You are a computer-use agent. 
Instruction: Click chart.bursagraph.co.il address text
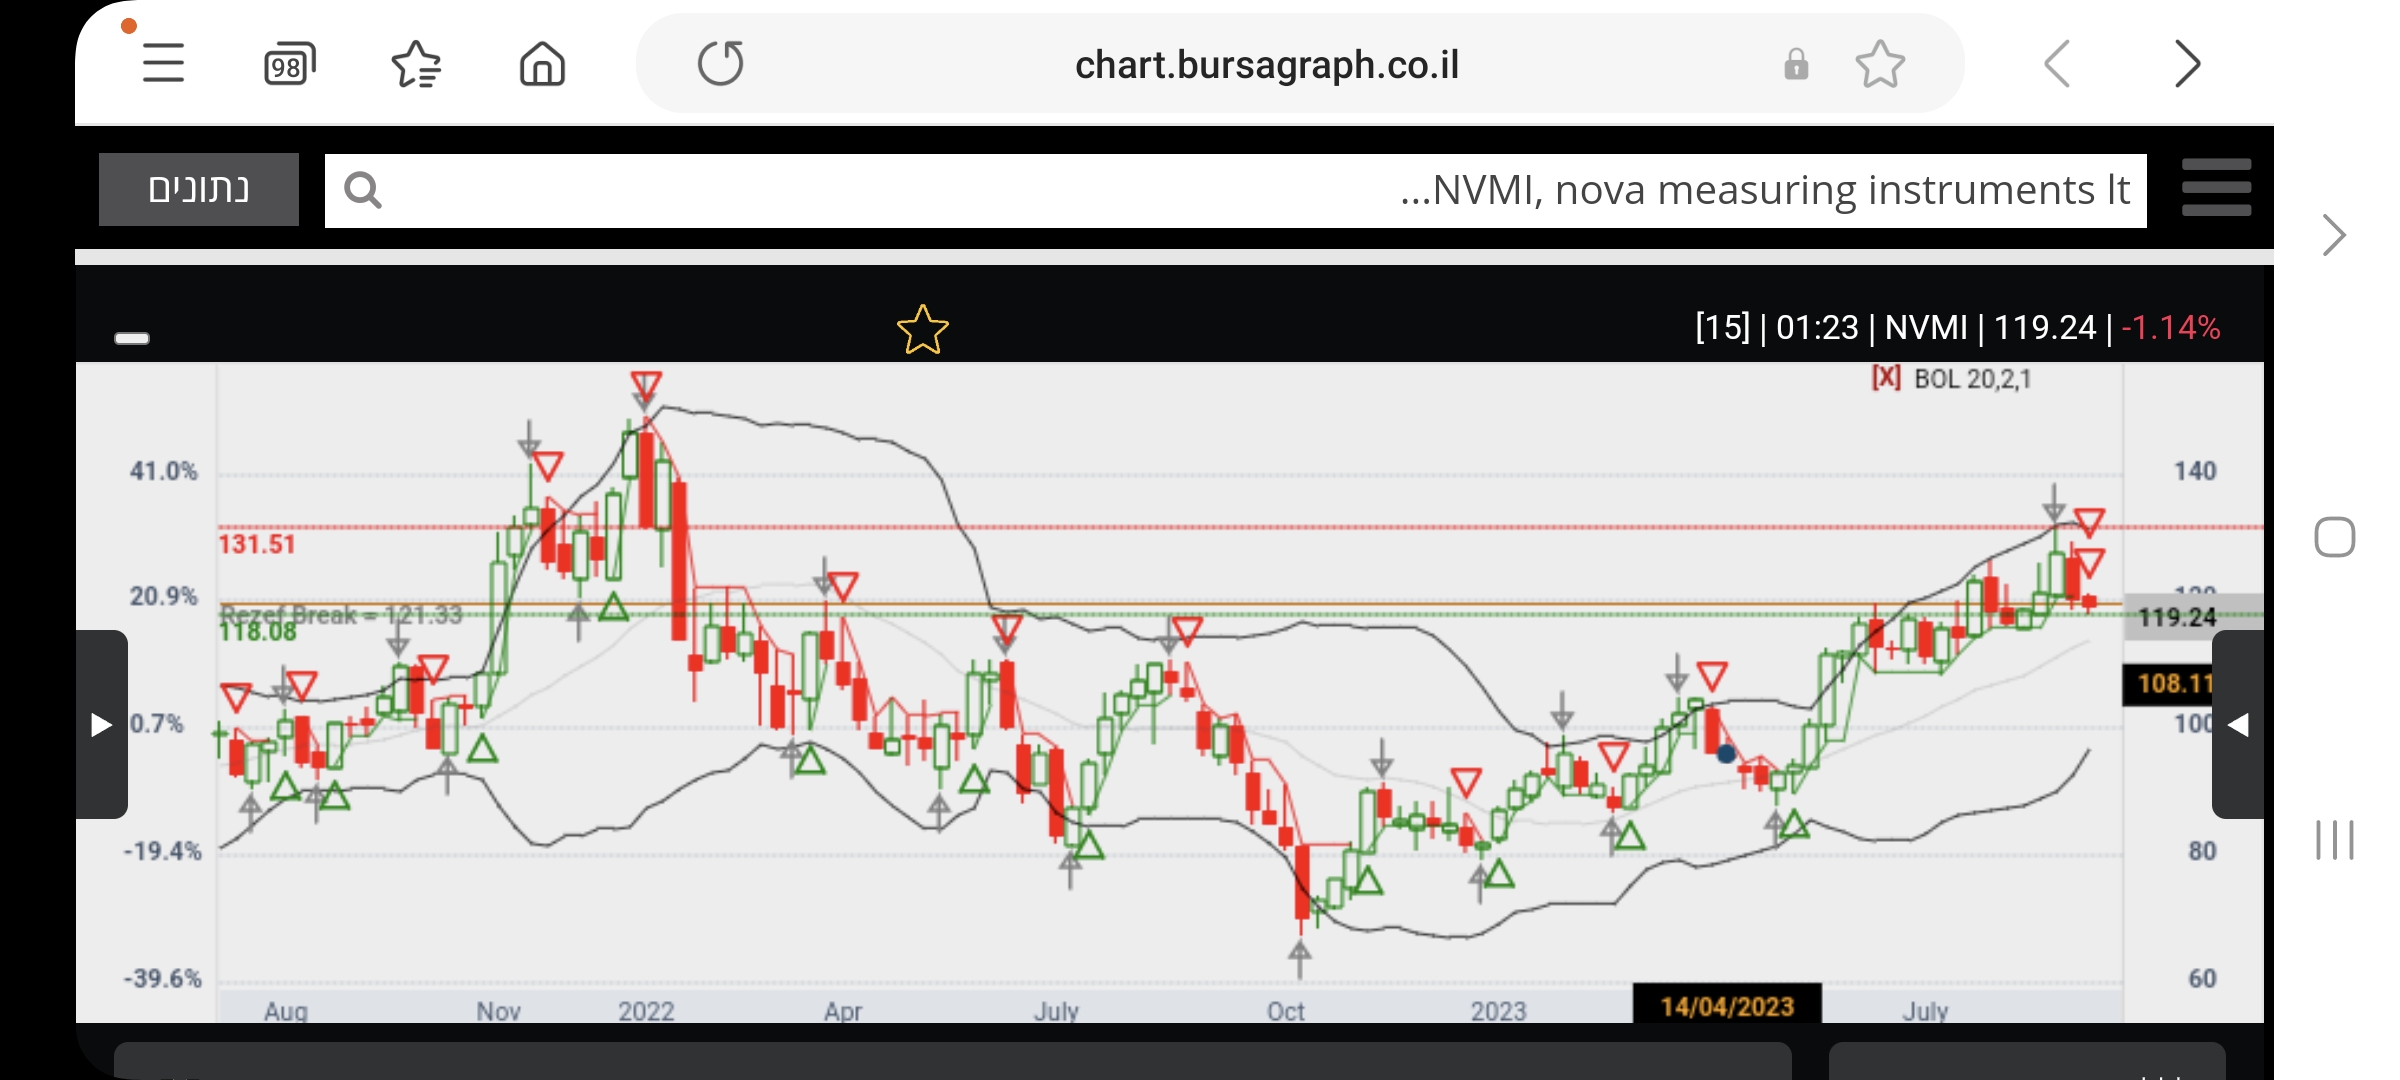point(1266,65)
